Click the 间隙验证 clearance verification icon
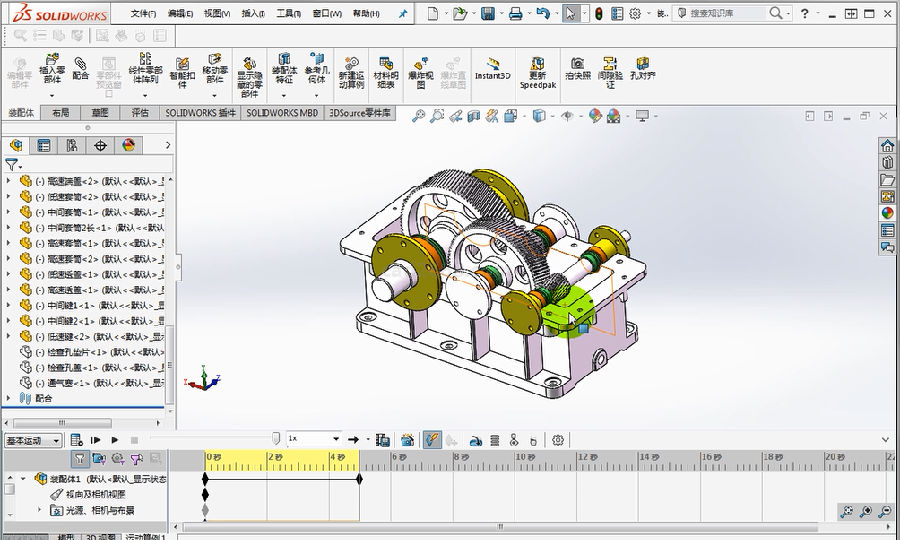This screenshot has height=540, width=900. pos(610,65)
